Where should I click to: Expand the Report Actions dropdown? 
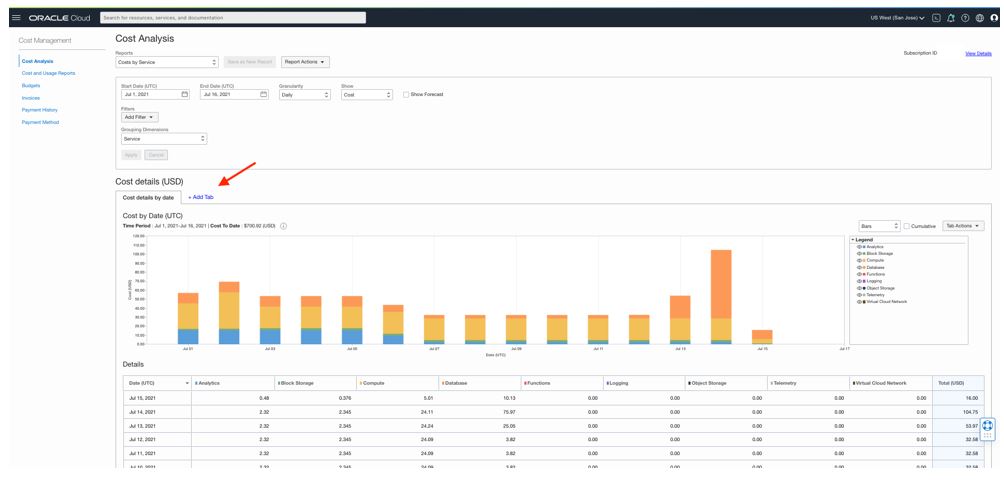(x=305, y=62)
